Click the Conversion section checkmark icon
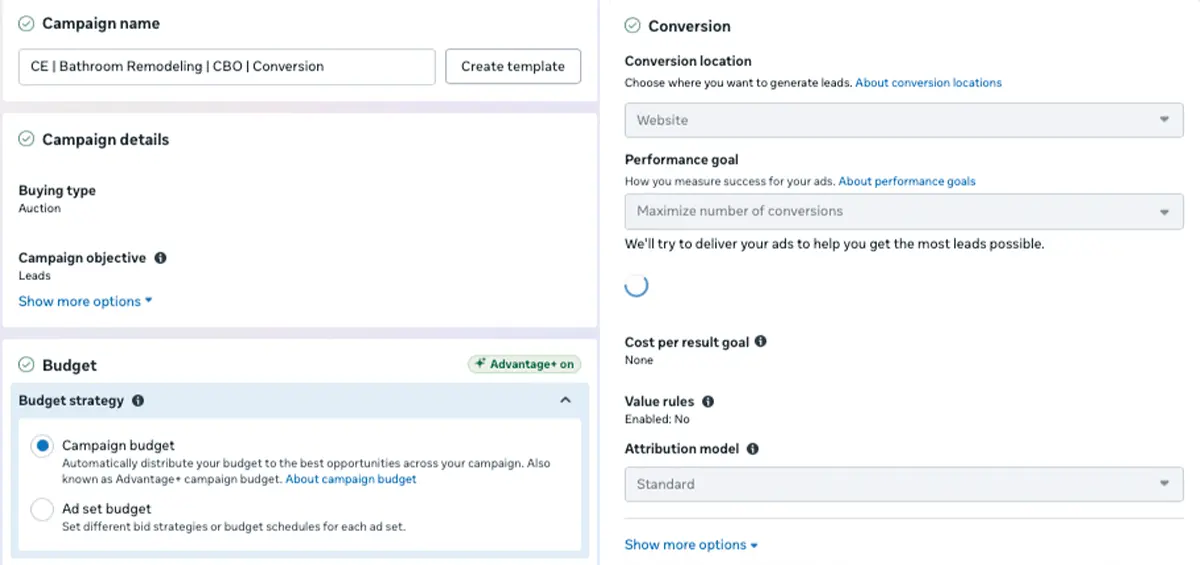Viewport: 1200px width, 565px height. pyautogui.click(x=632, y=26)
